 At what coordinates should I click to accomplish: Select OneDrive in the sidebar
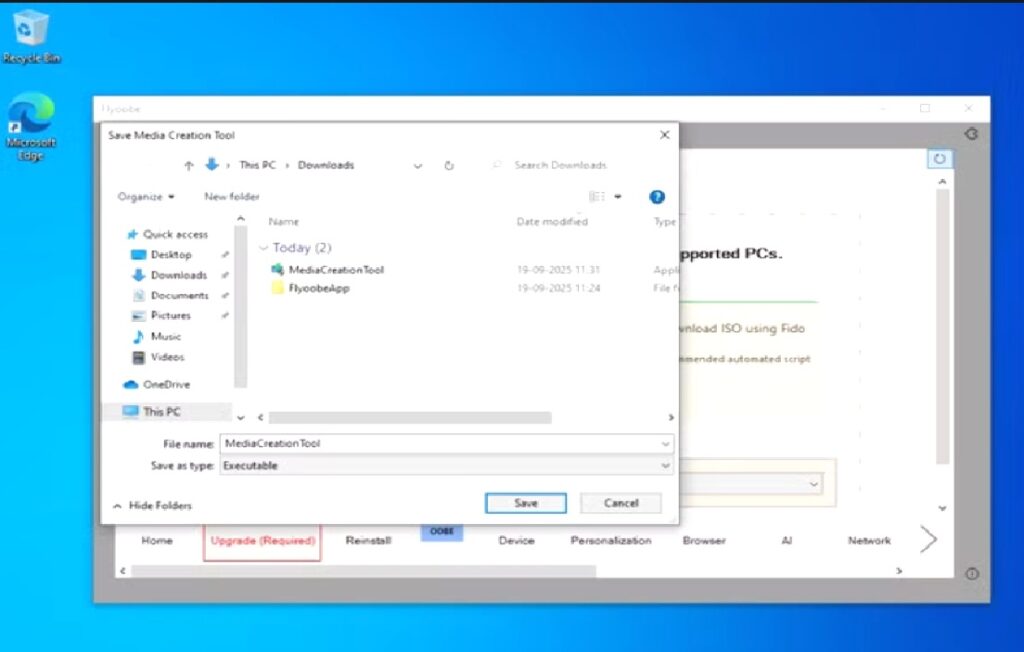[x=165, y=384]
